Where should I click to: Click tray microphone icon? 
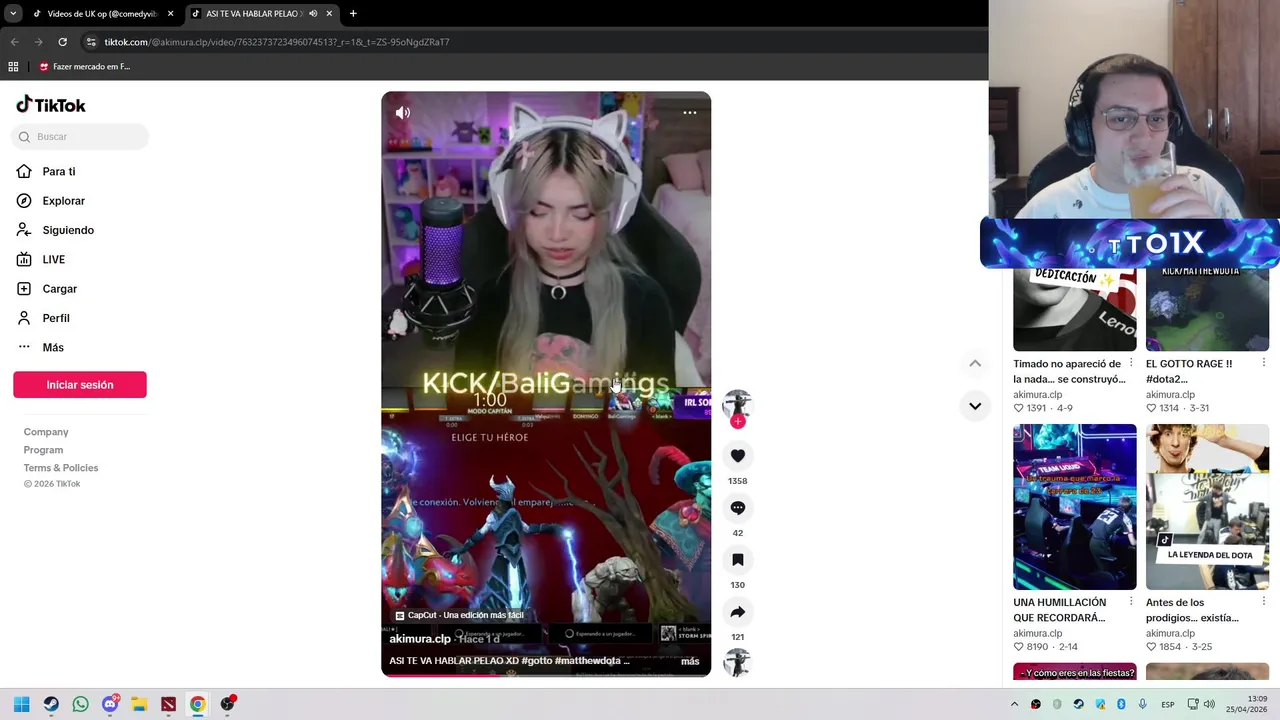click(1142, 704)
